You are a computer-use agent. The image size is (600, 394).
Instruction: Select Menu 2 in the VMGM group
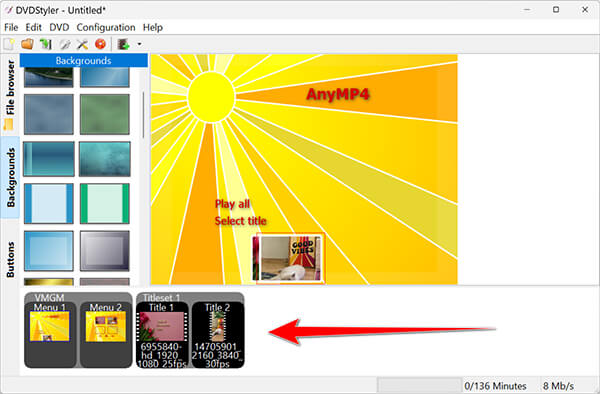[106, 334]
